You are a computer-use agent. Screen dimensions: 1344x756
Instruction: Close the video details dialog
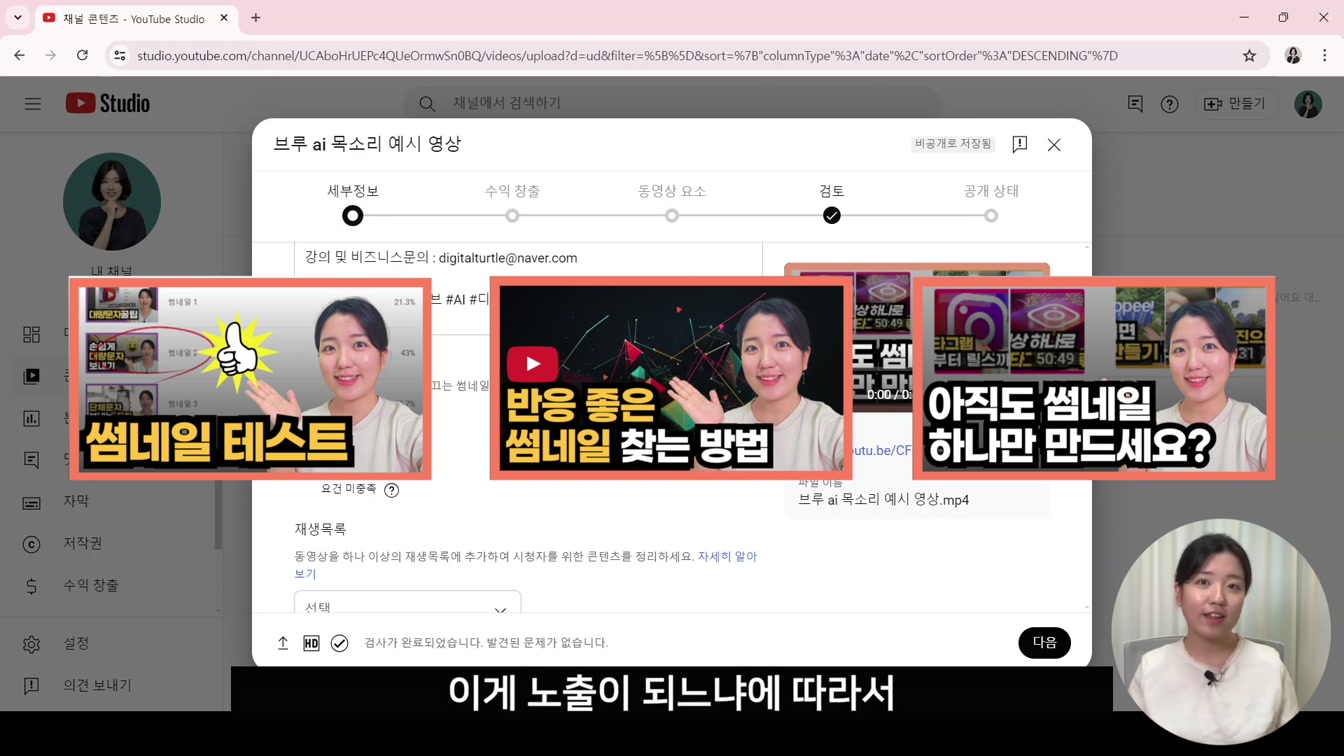point(1054,145)
